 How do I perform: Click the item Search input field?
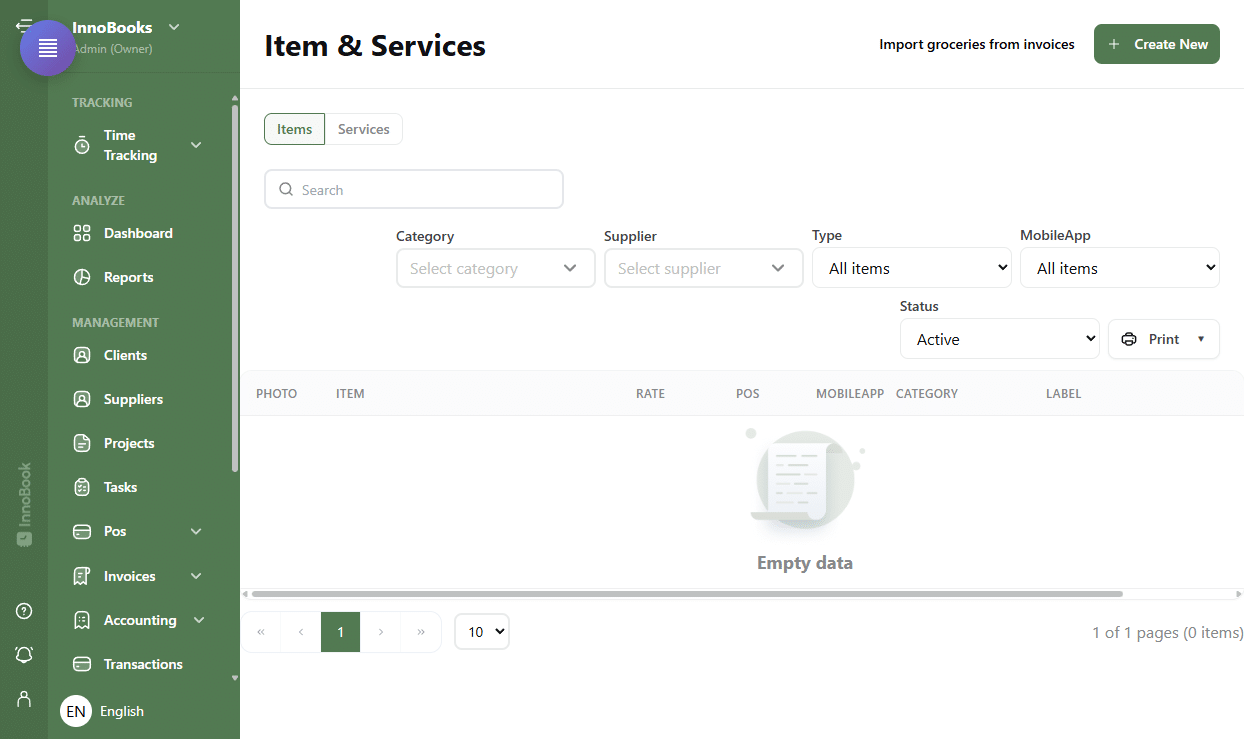click(414, 189)
